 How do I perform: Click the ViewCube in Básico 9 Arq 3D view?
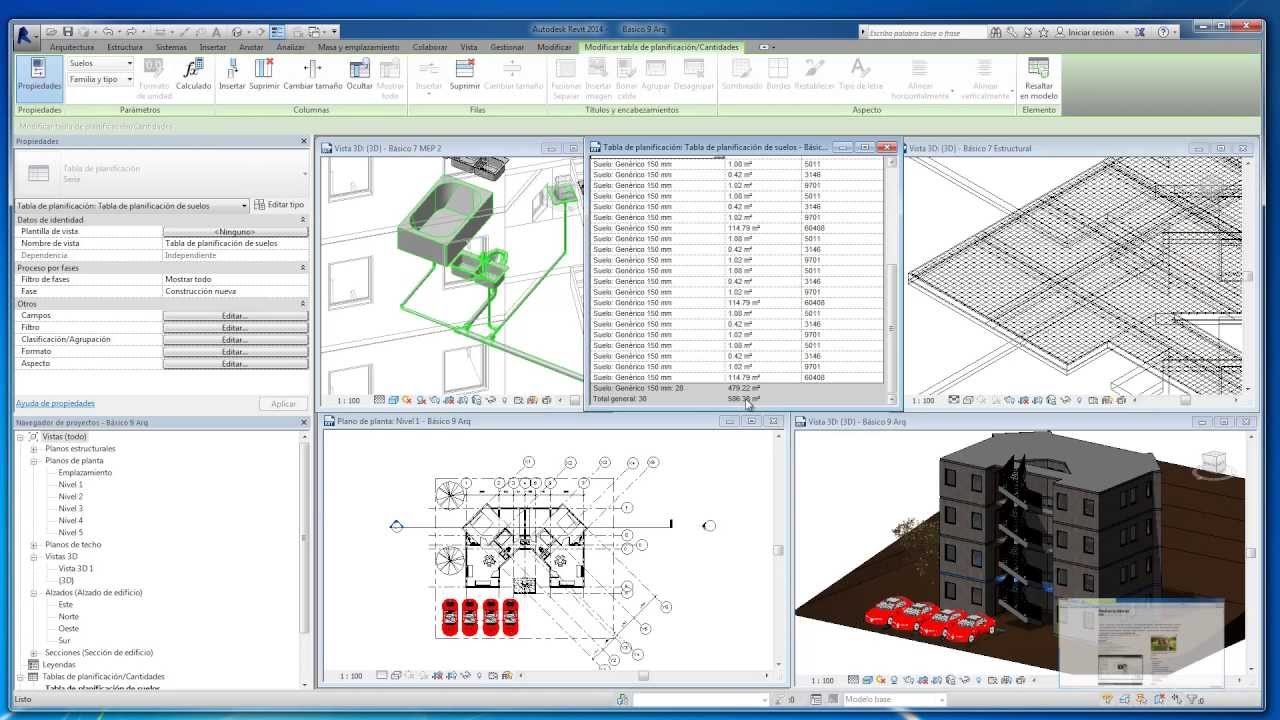(1213, 462)
